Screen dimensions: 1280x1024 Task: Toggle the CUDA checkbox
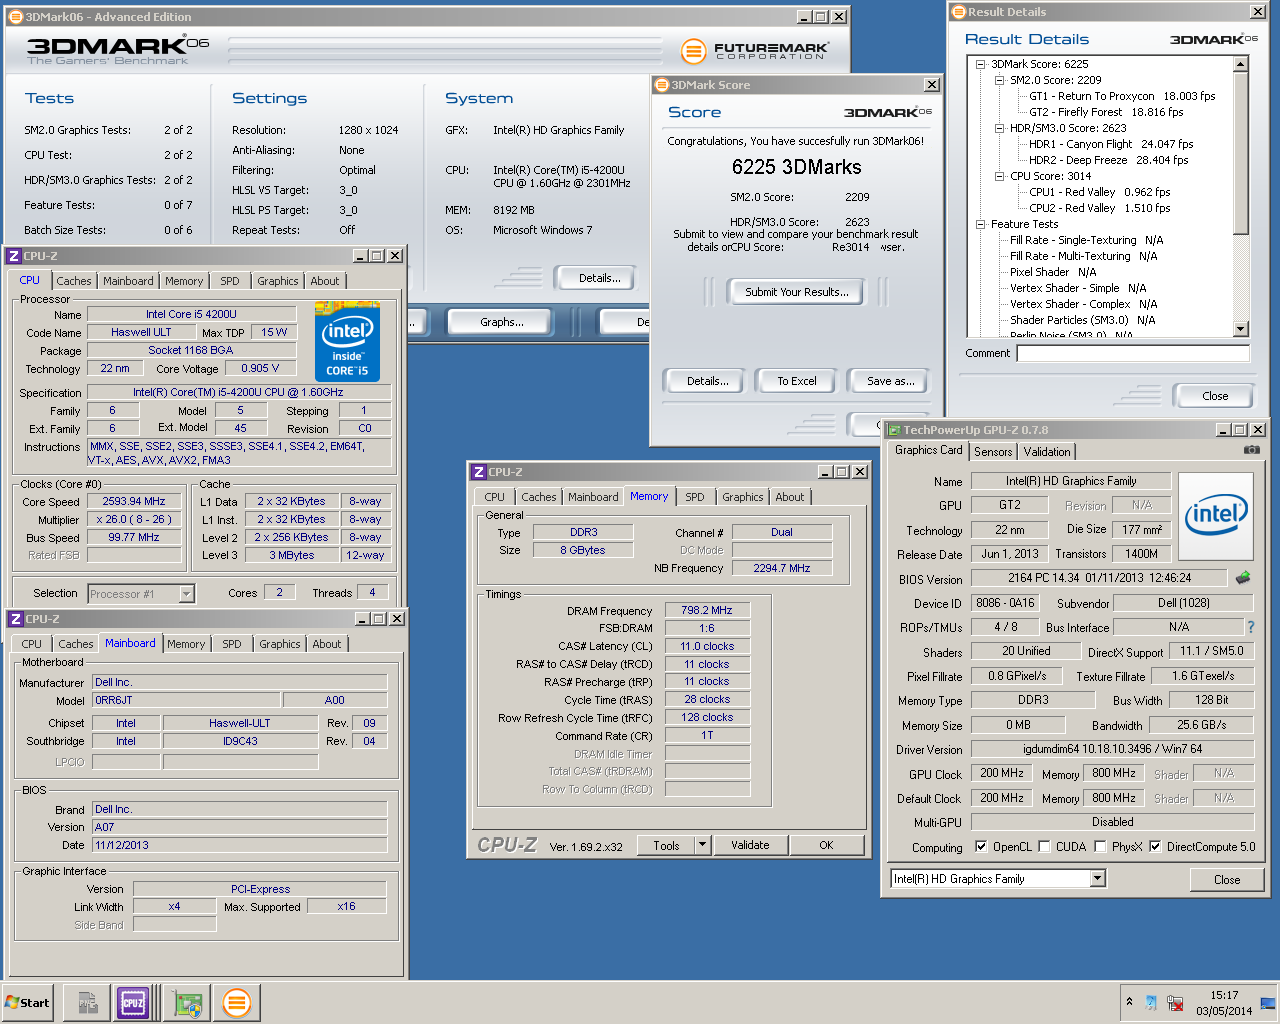click(x=1044, y=847)
